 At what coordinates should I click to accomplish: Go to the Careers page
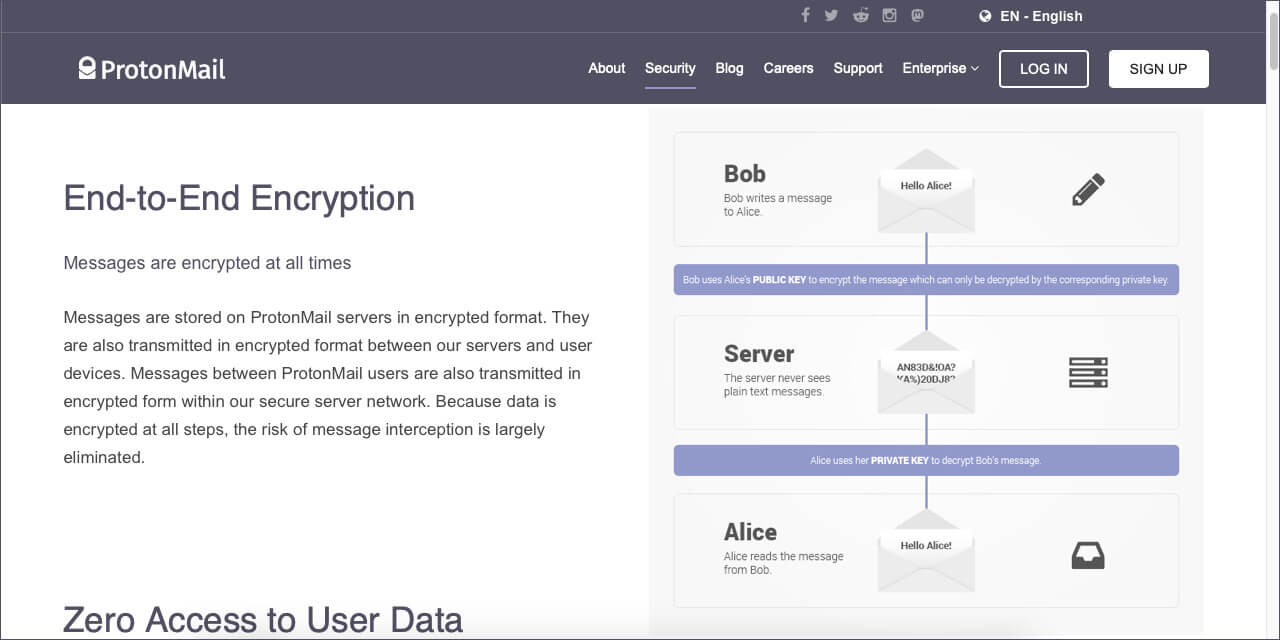click(788, 68)
